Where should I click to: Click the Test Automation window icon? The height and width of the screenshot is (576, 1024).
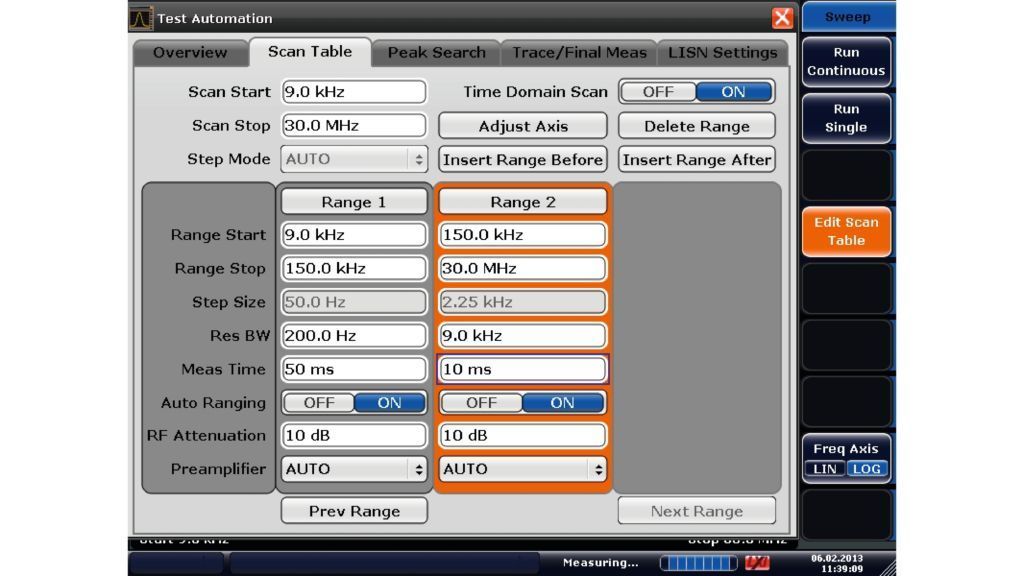(x=141, y=18)
